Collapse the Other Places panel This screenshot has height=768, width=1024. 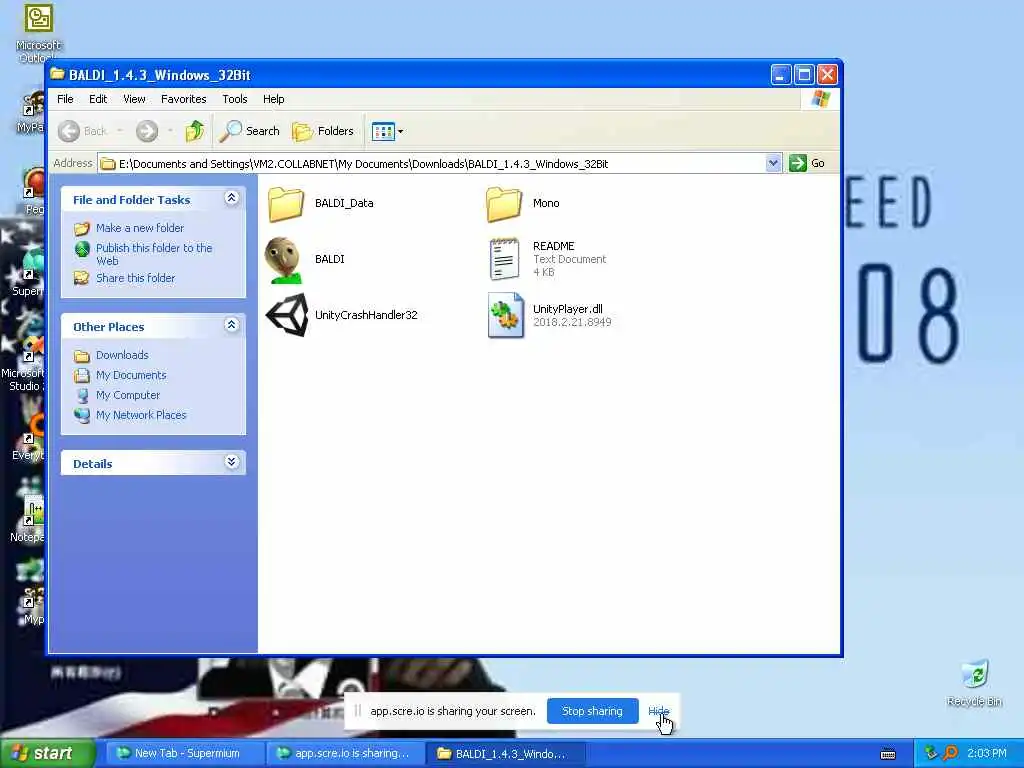[231, 325]
